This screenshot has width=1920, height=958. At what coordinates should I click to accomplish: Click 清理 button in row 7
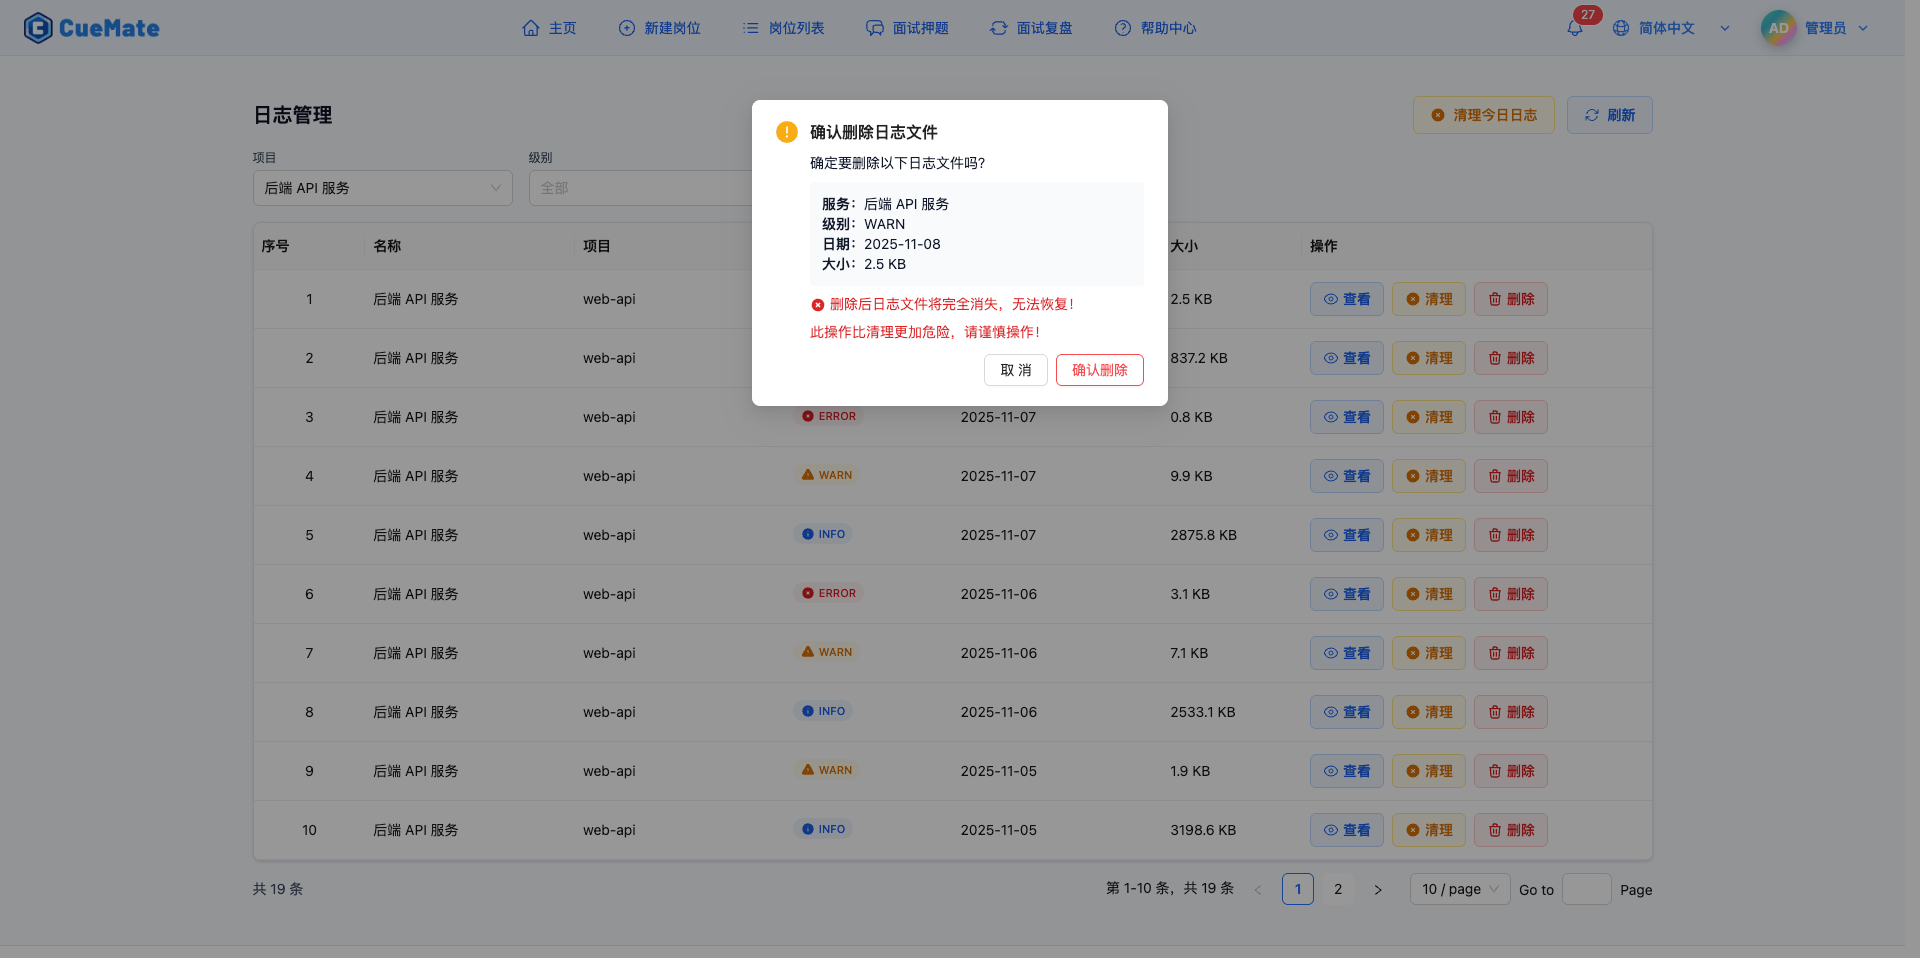[x=1428, y=653]
